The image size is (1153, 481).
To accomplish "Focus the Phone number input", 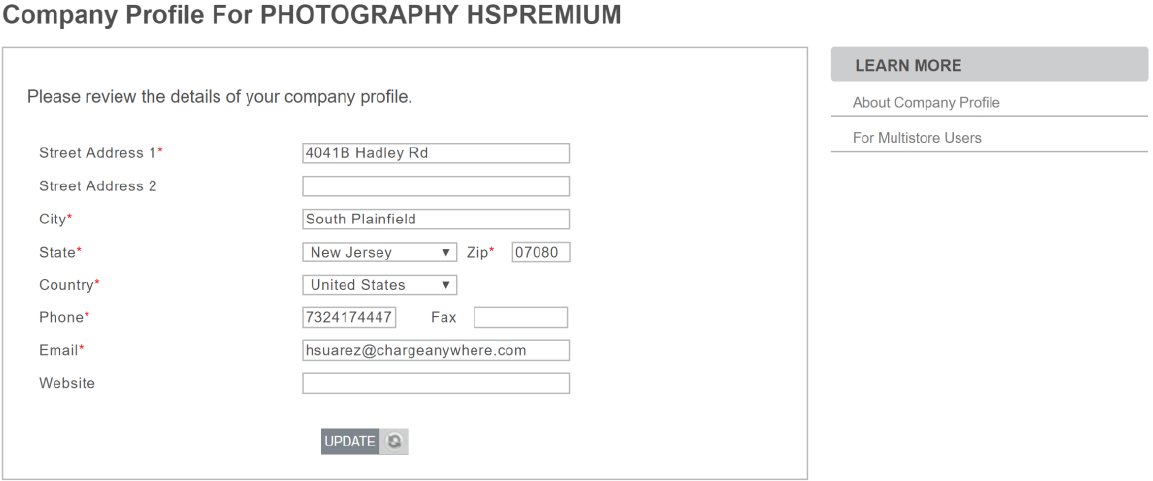I will 350,318.
